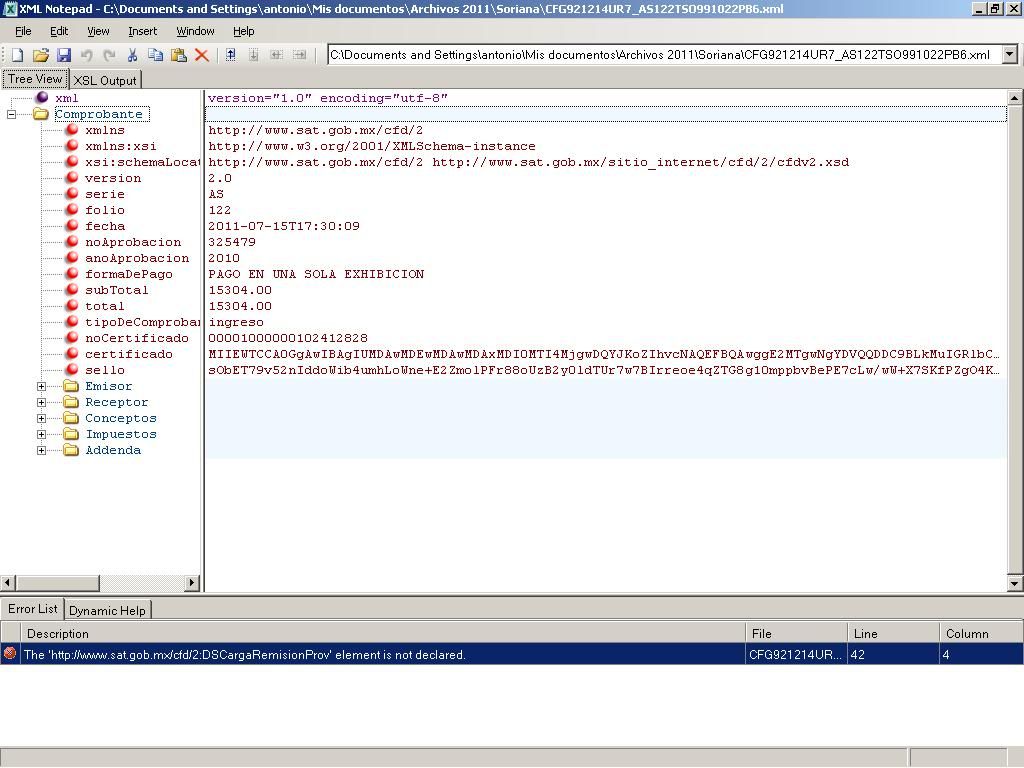
Task: Open the file path dropdown arrow
Action: (1010, 55)
